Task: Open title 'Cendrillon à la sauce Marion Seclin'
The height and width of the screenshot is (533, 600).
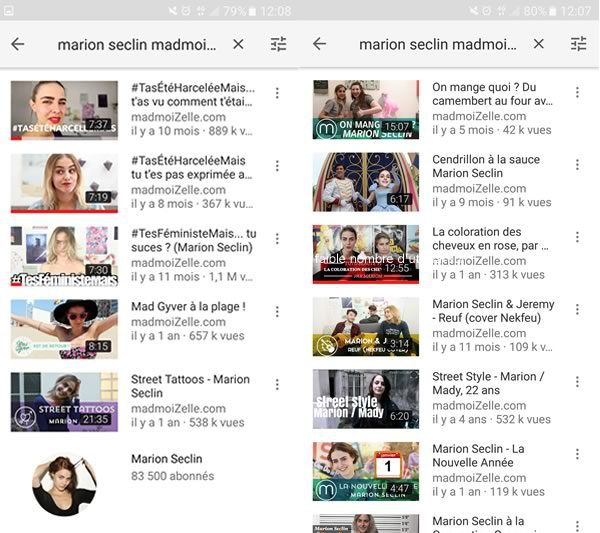Action: pos(486,166)
